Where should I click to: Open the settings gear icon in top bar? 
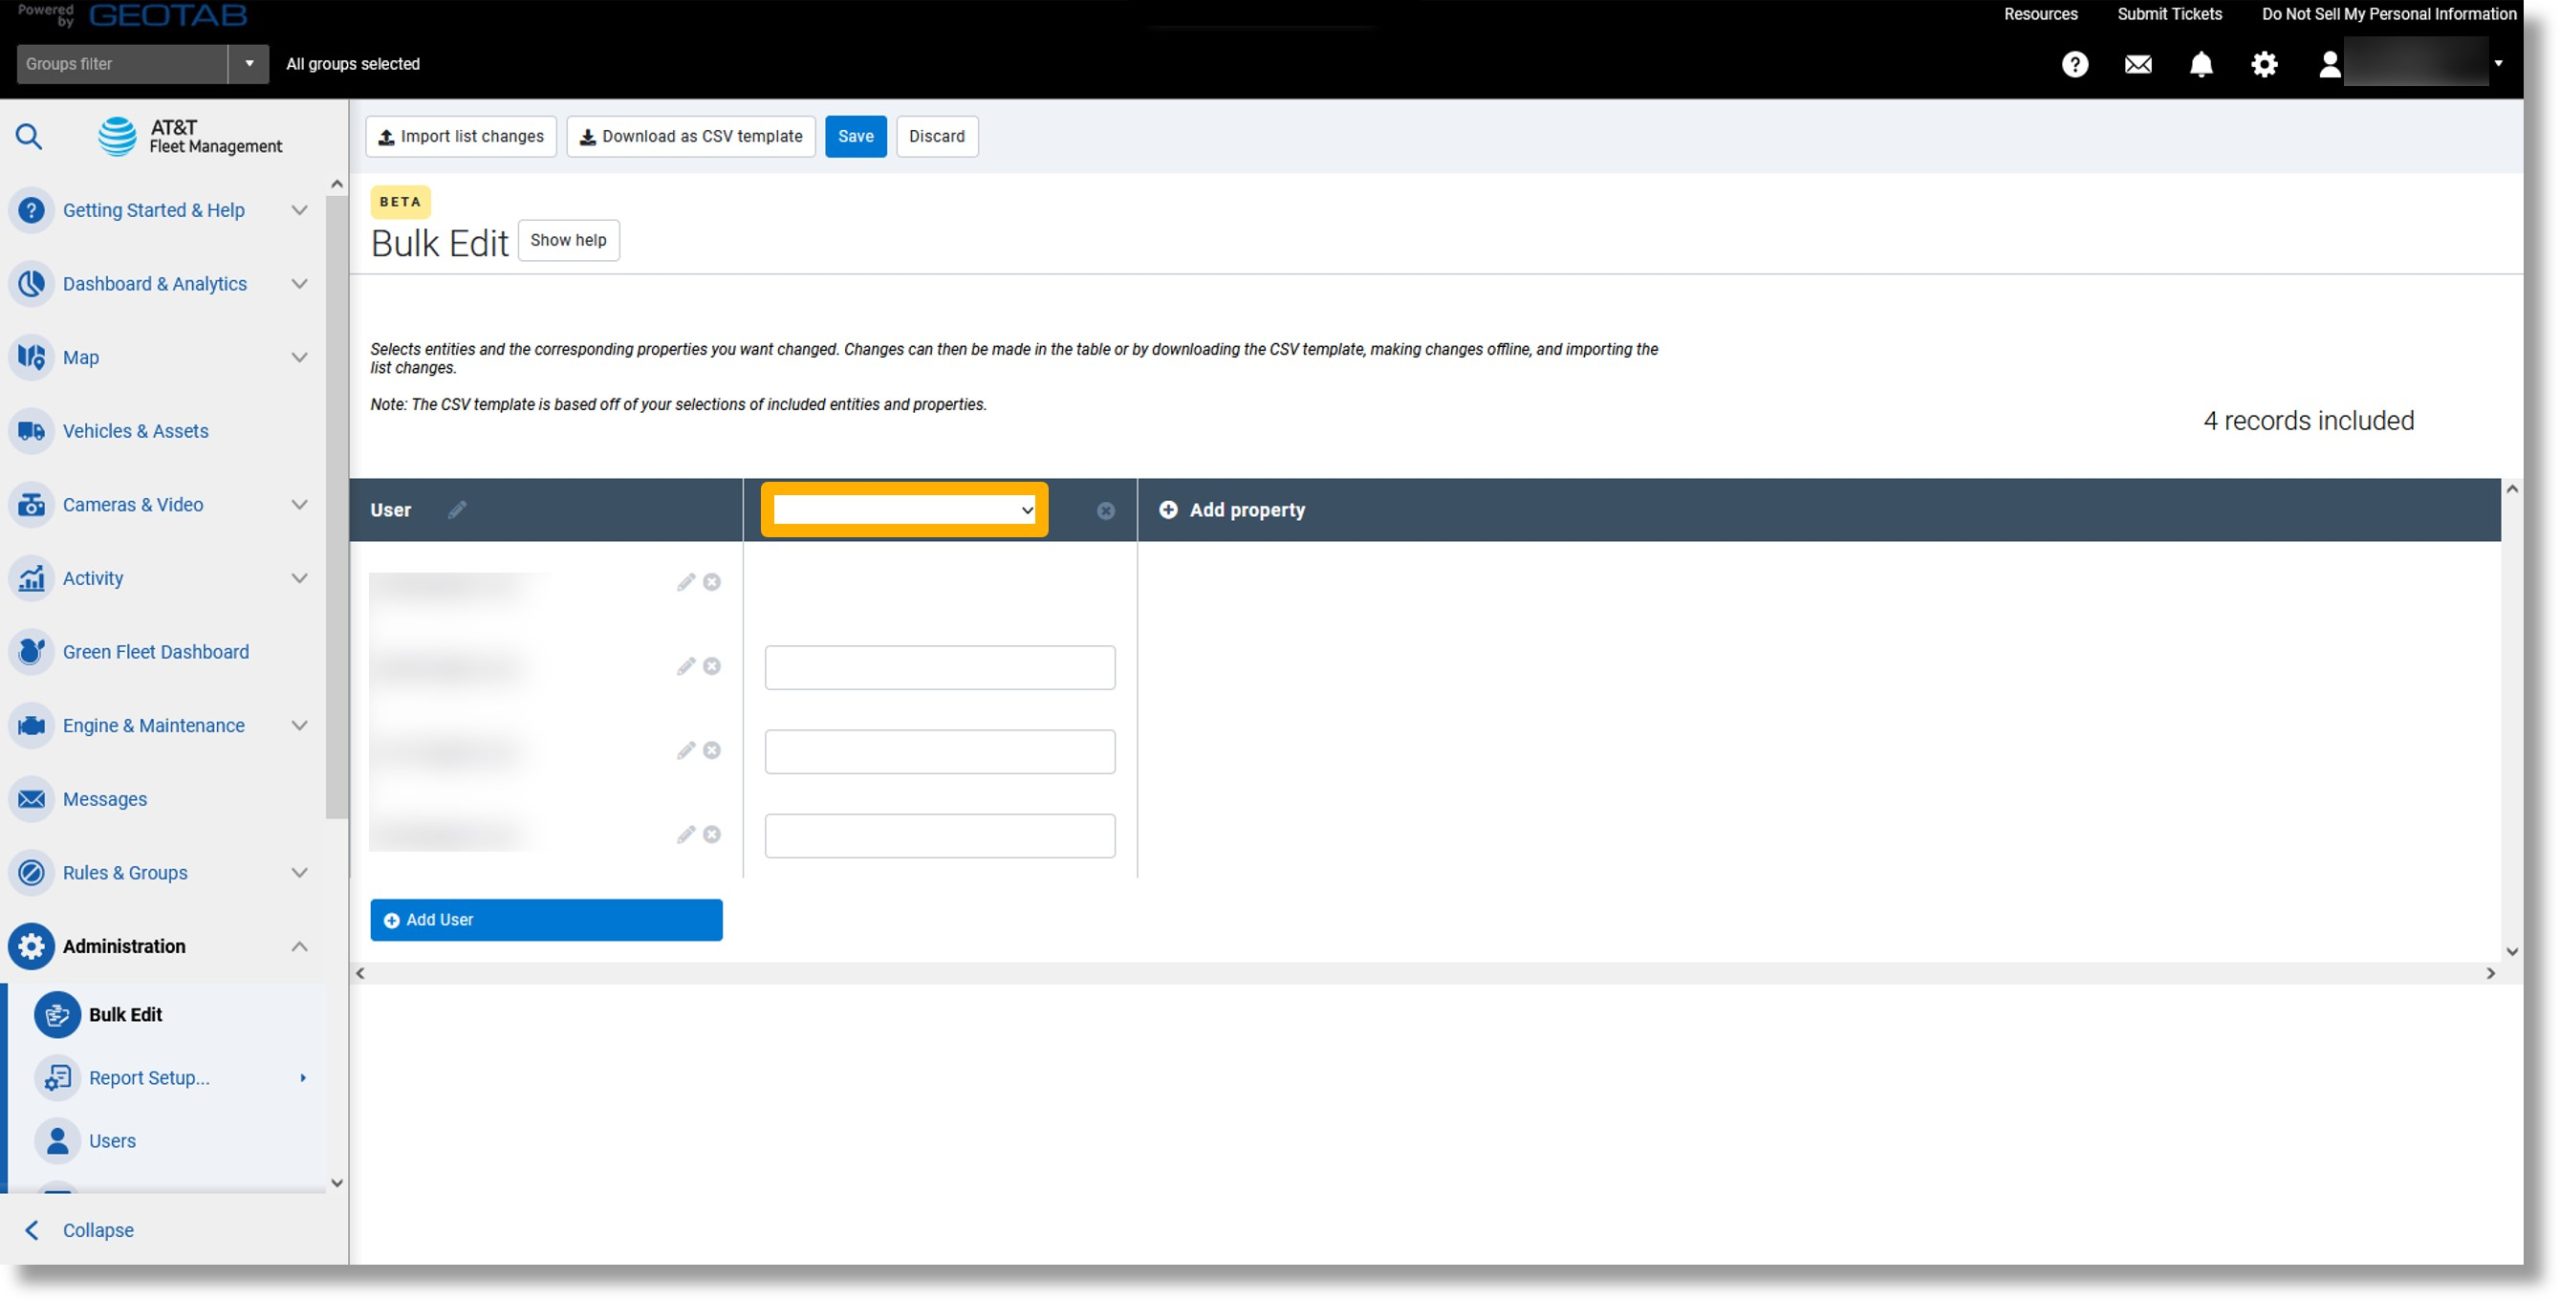coord(2264,64)
